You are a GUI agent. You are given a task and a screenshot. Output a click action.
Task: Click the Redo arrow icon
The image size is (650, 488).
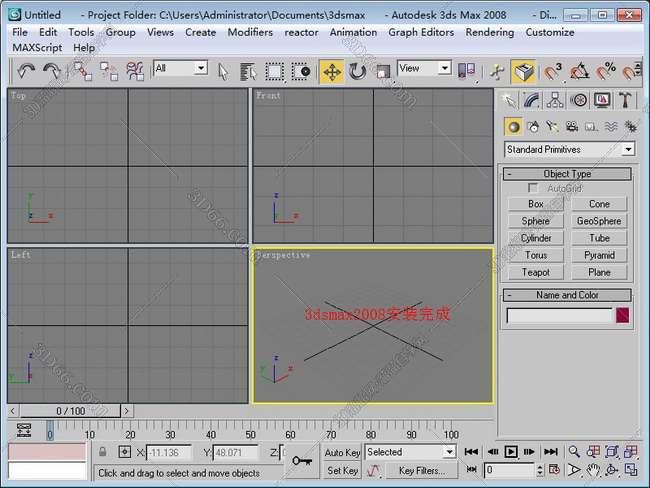[52, 71]
